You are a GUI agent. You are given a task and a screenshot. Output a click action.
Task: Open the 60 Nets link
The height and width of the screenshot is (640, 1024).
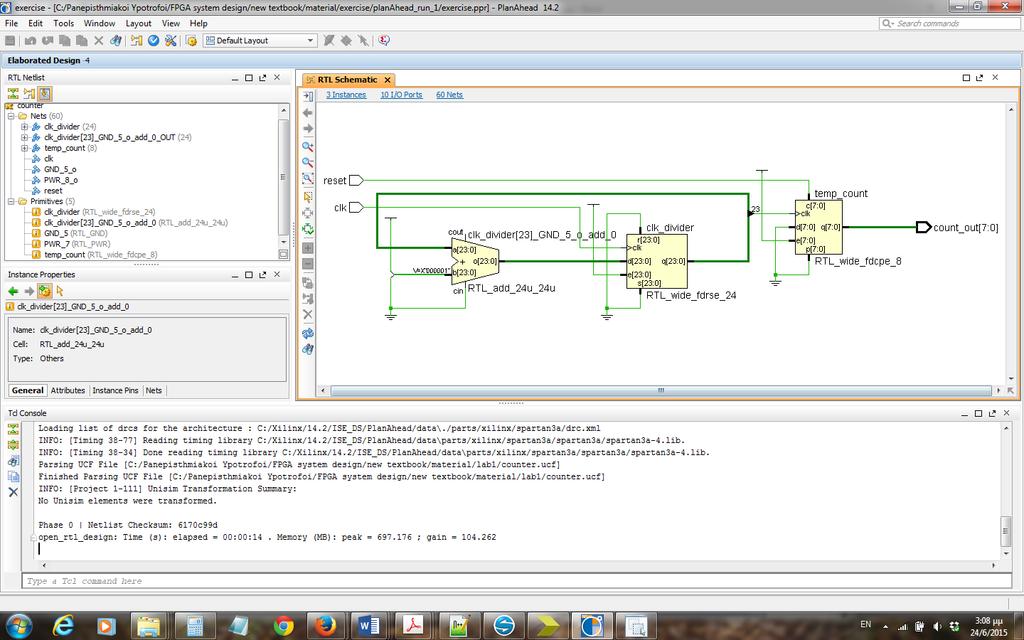coord(449,95)
